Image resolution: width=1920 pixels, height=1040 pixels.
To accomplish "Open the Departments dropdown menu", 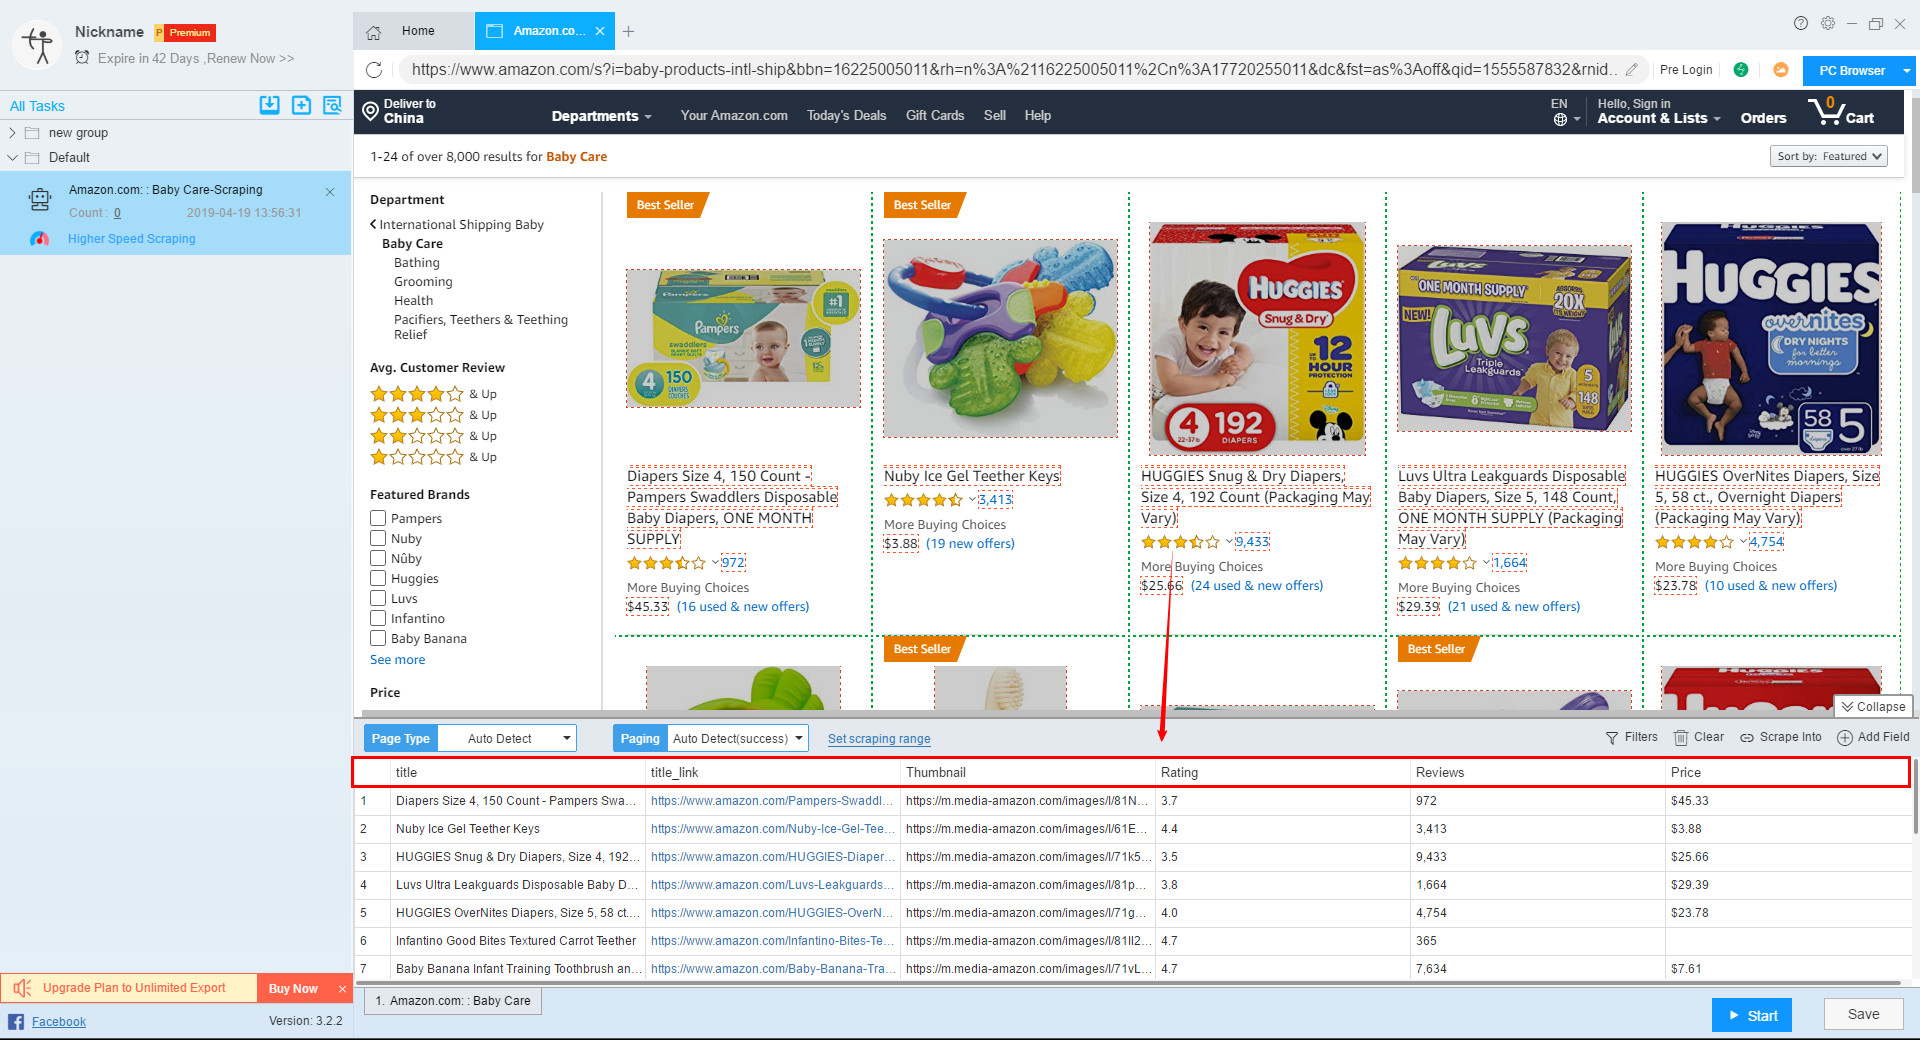I will point(601,116).
